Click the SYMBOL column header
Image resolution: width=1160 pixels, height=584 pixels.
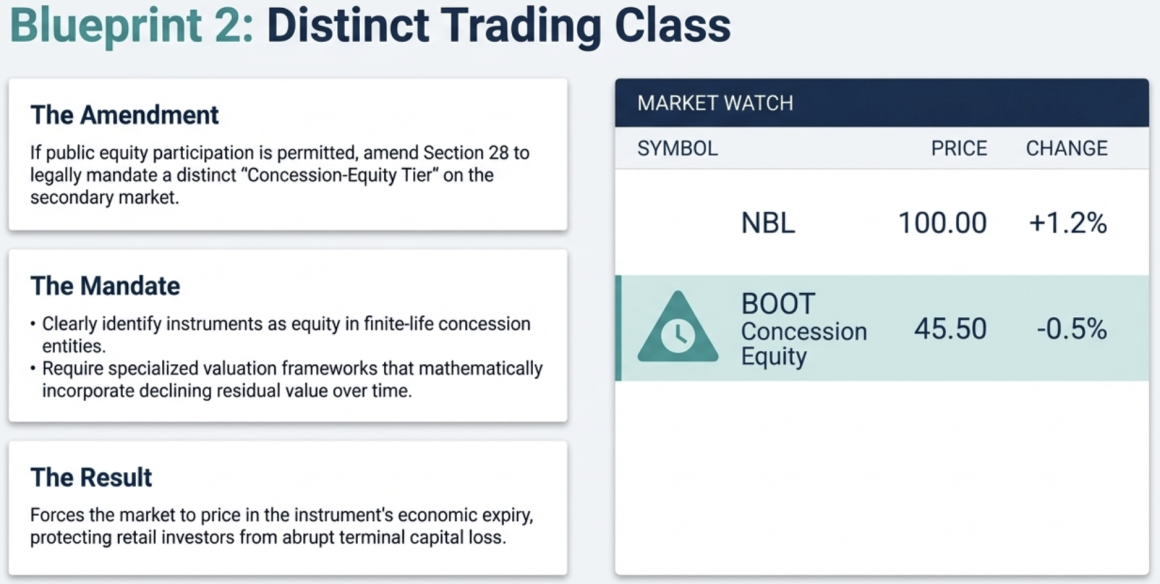(677, 149)
